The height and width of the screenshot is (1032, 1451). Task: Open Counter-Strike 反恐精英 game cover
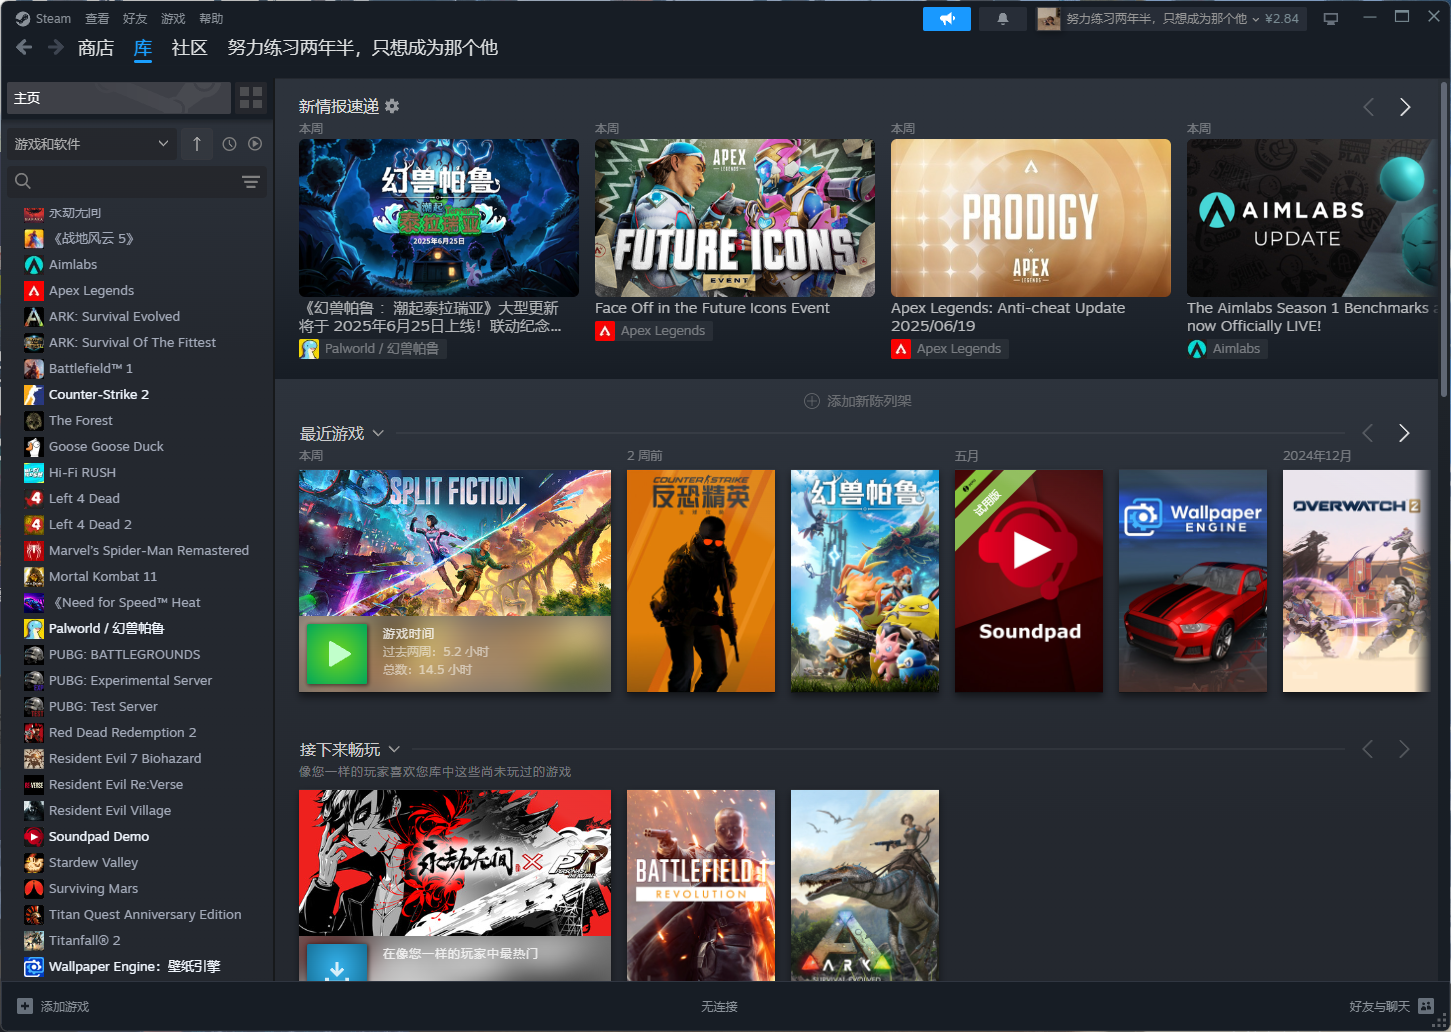coord(701,581)
